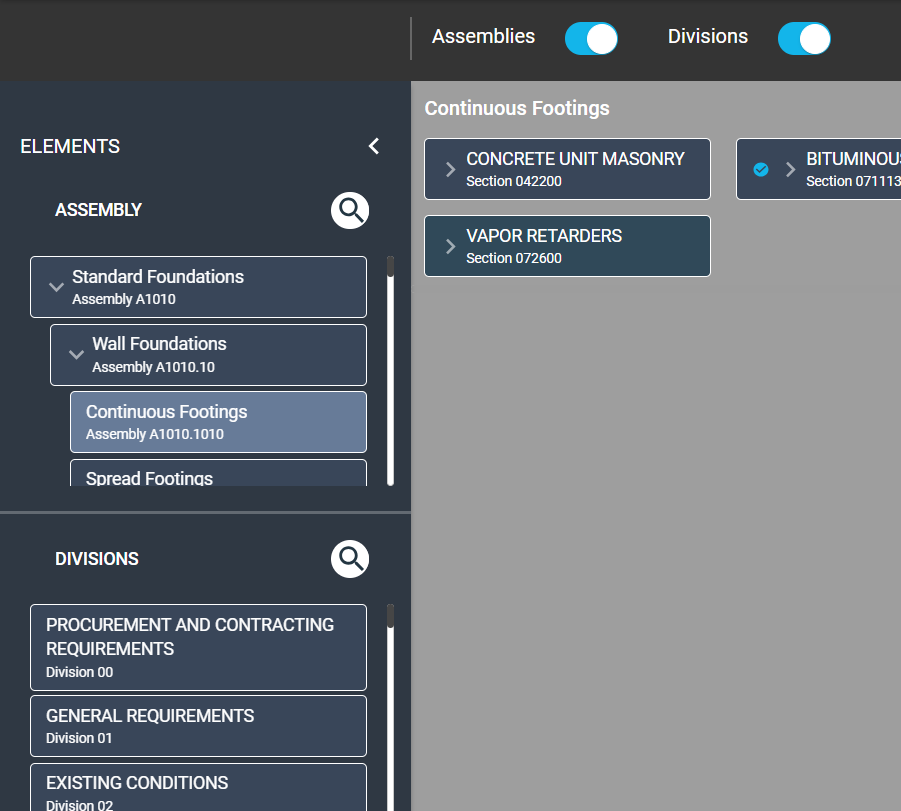This screenshot has width=901, height=811.
Task: Expand the Concrete Unit Masonry section
Action: point(451,169)
